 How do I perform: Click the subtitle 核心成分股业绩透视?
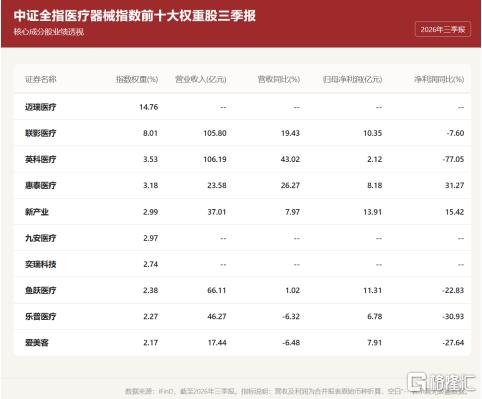point(49,32)
